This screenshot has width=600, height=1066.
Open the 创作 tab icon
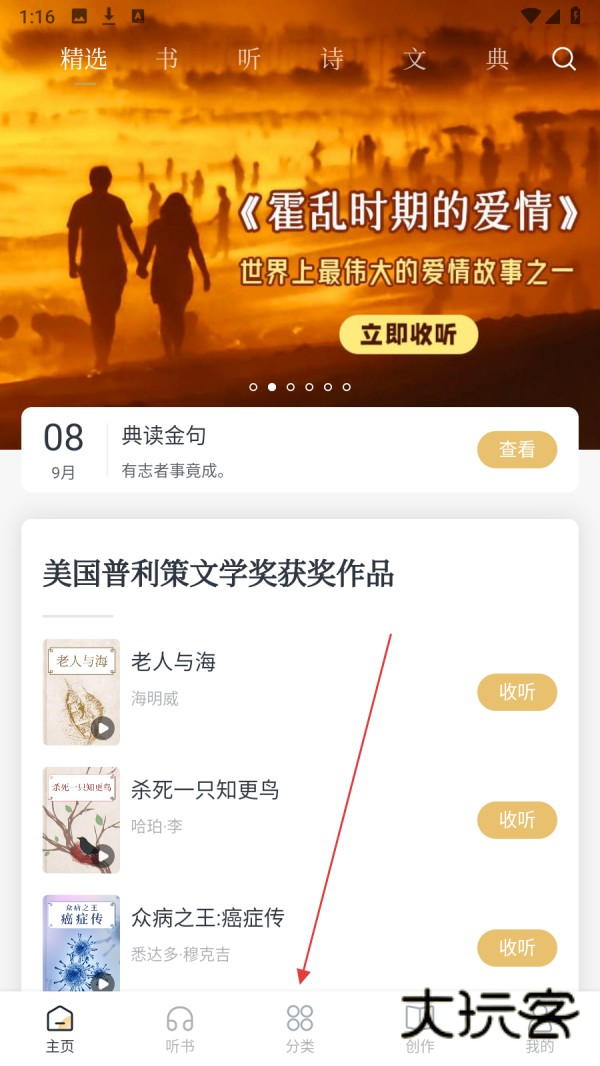(419, 1019)
